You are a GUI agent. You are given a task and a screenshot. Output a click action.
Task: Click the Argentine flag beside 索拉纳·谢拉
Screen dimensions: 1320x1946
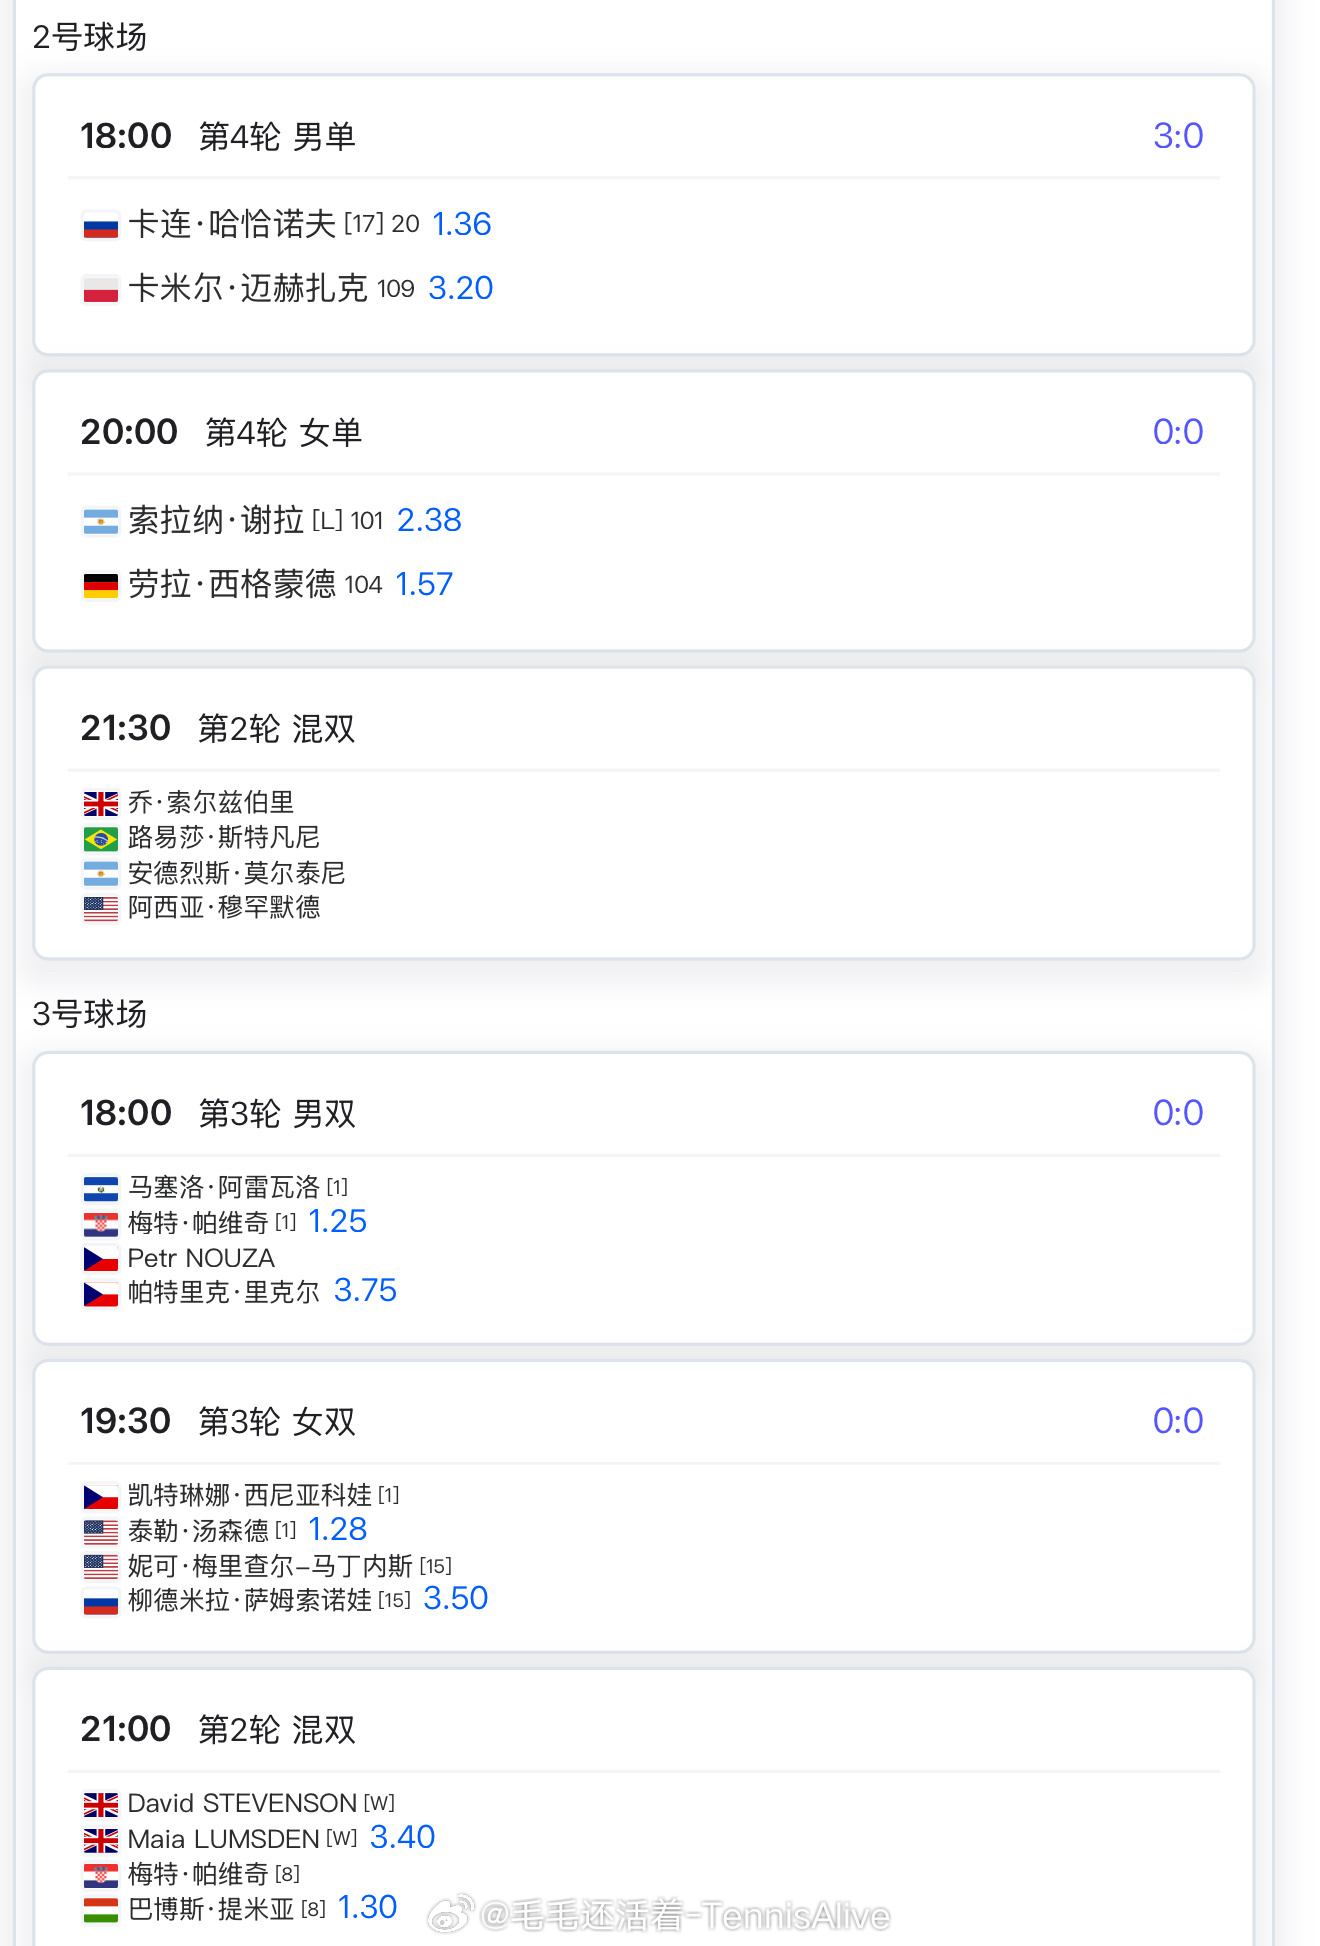(100, 521)
